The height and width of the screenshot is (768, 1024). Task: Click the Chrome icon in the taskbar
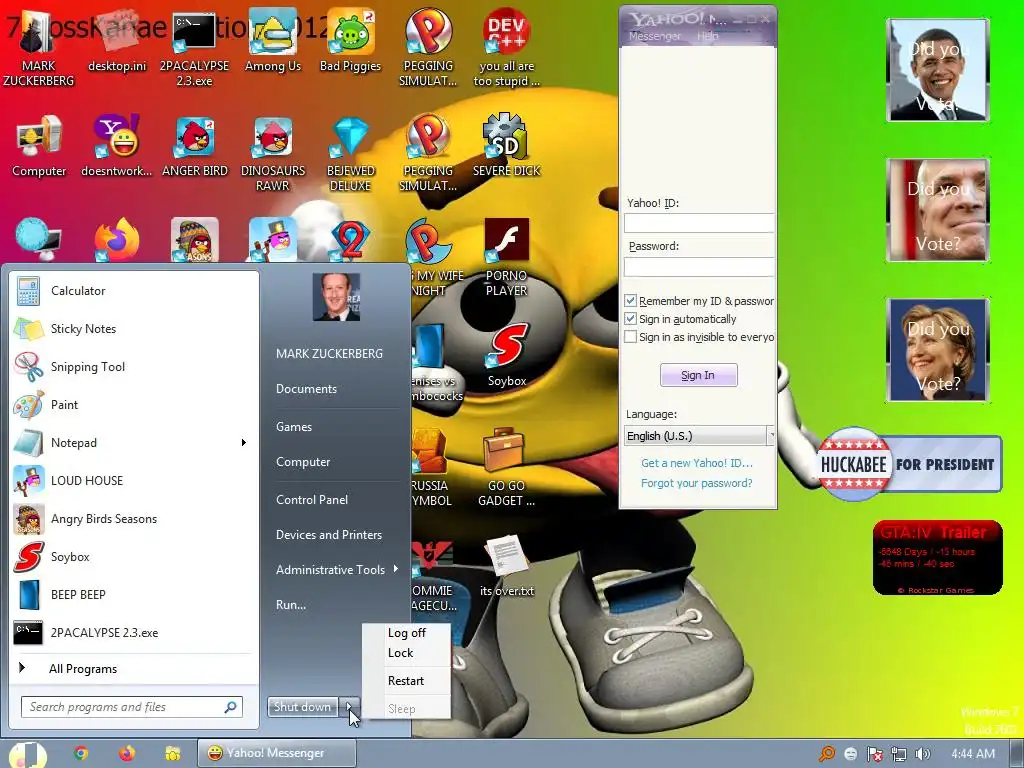[x=81, y=753]
